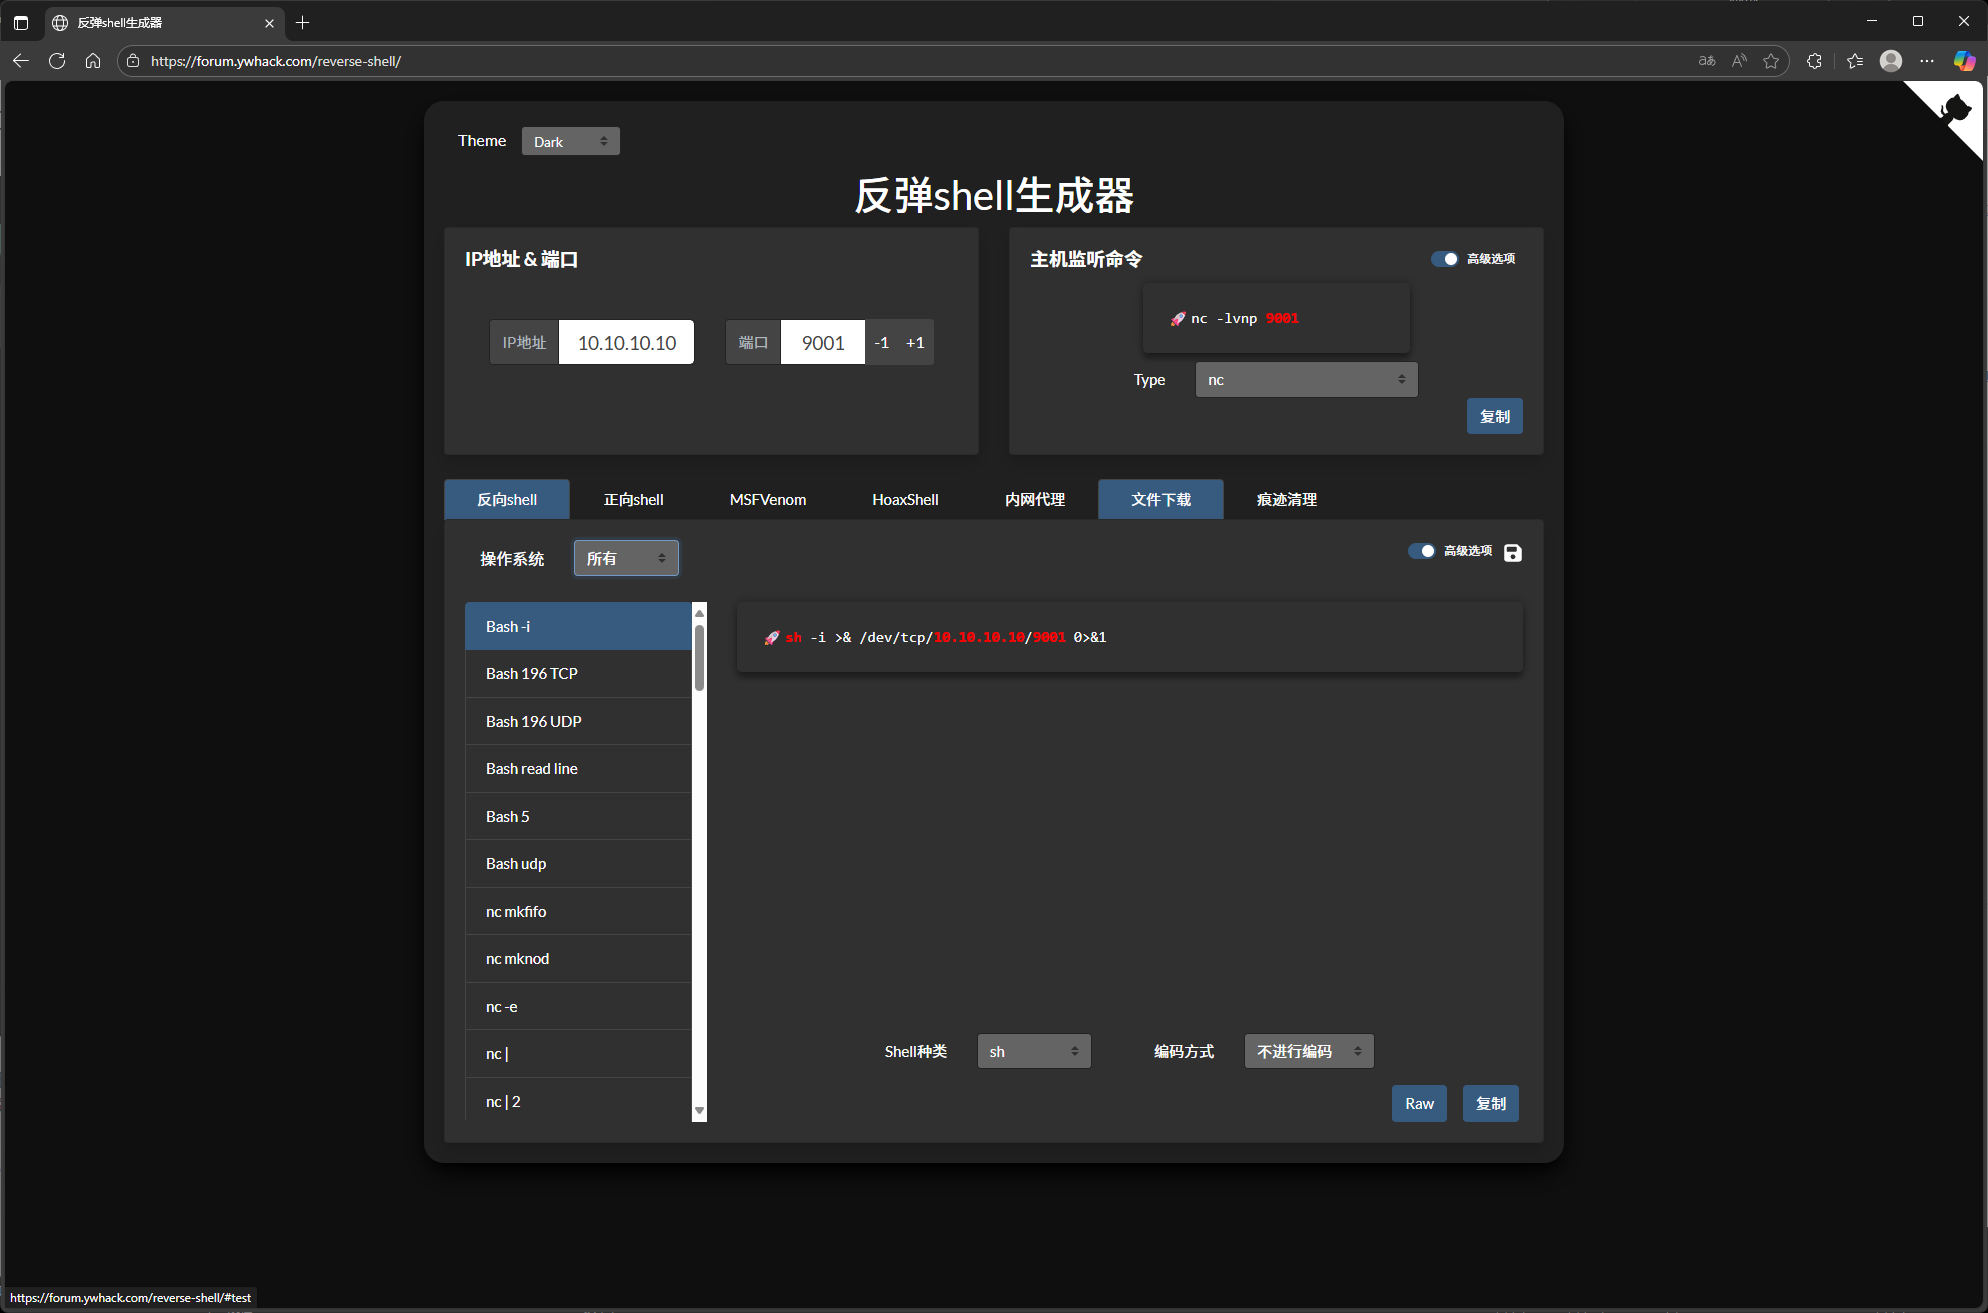Click 复制 button in listener panel
Image resolution: width=1988 pixels, height=1313 pixels.
(x=1494, y=417)
